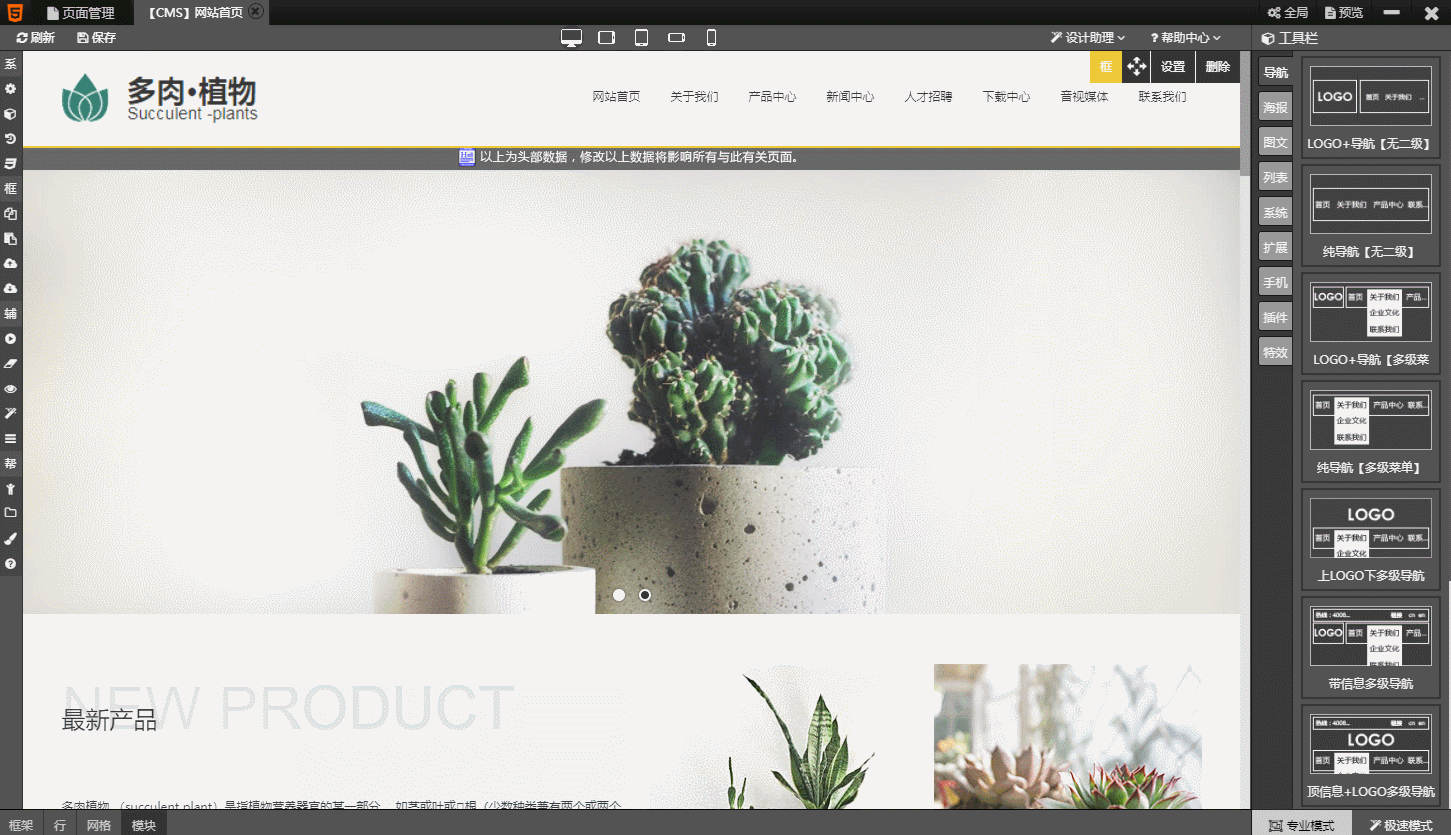Open the 海报 toolbar category
The width and height of the screenshot is (1451, 835).
coord(1275,108)
